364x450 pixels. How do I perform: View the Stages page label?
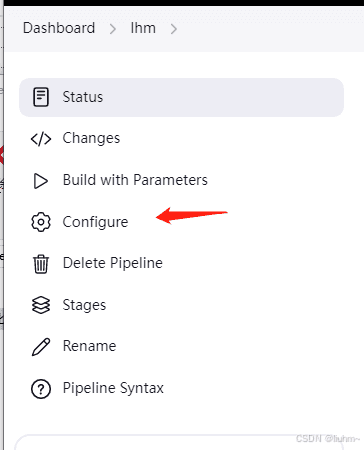point(84,305)
